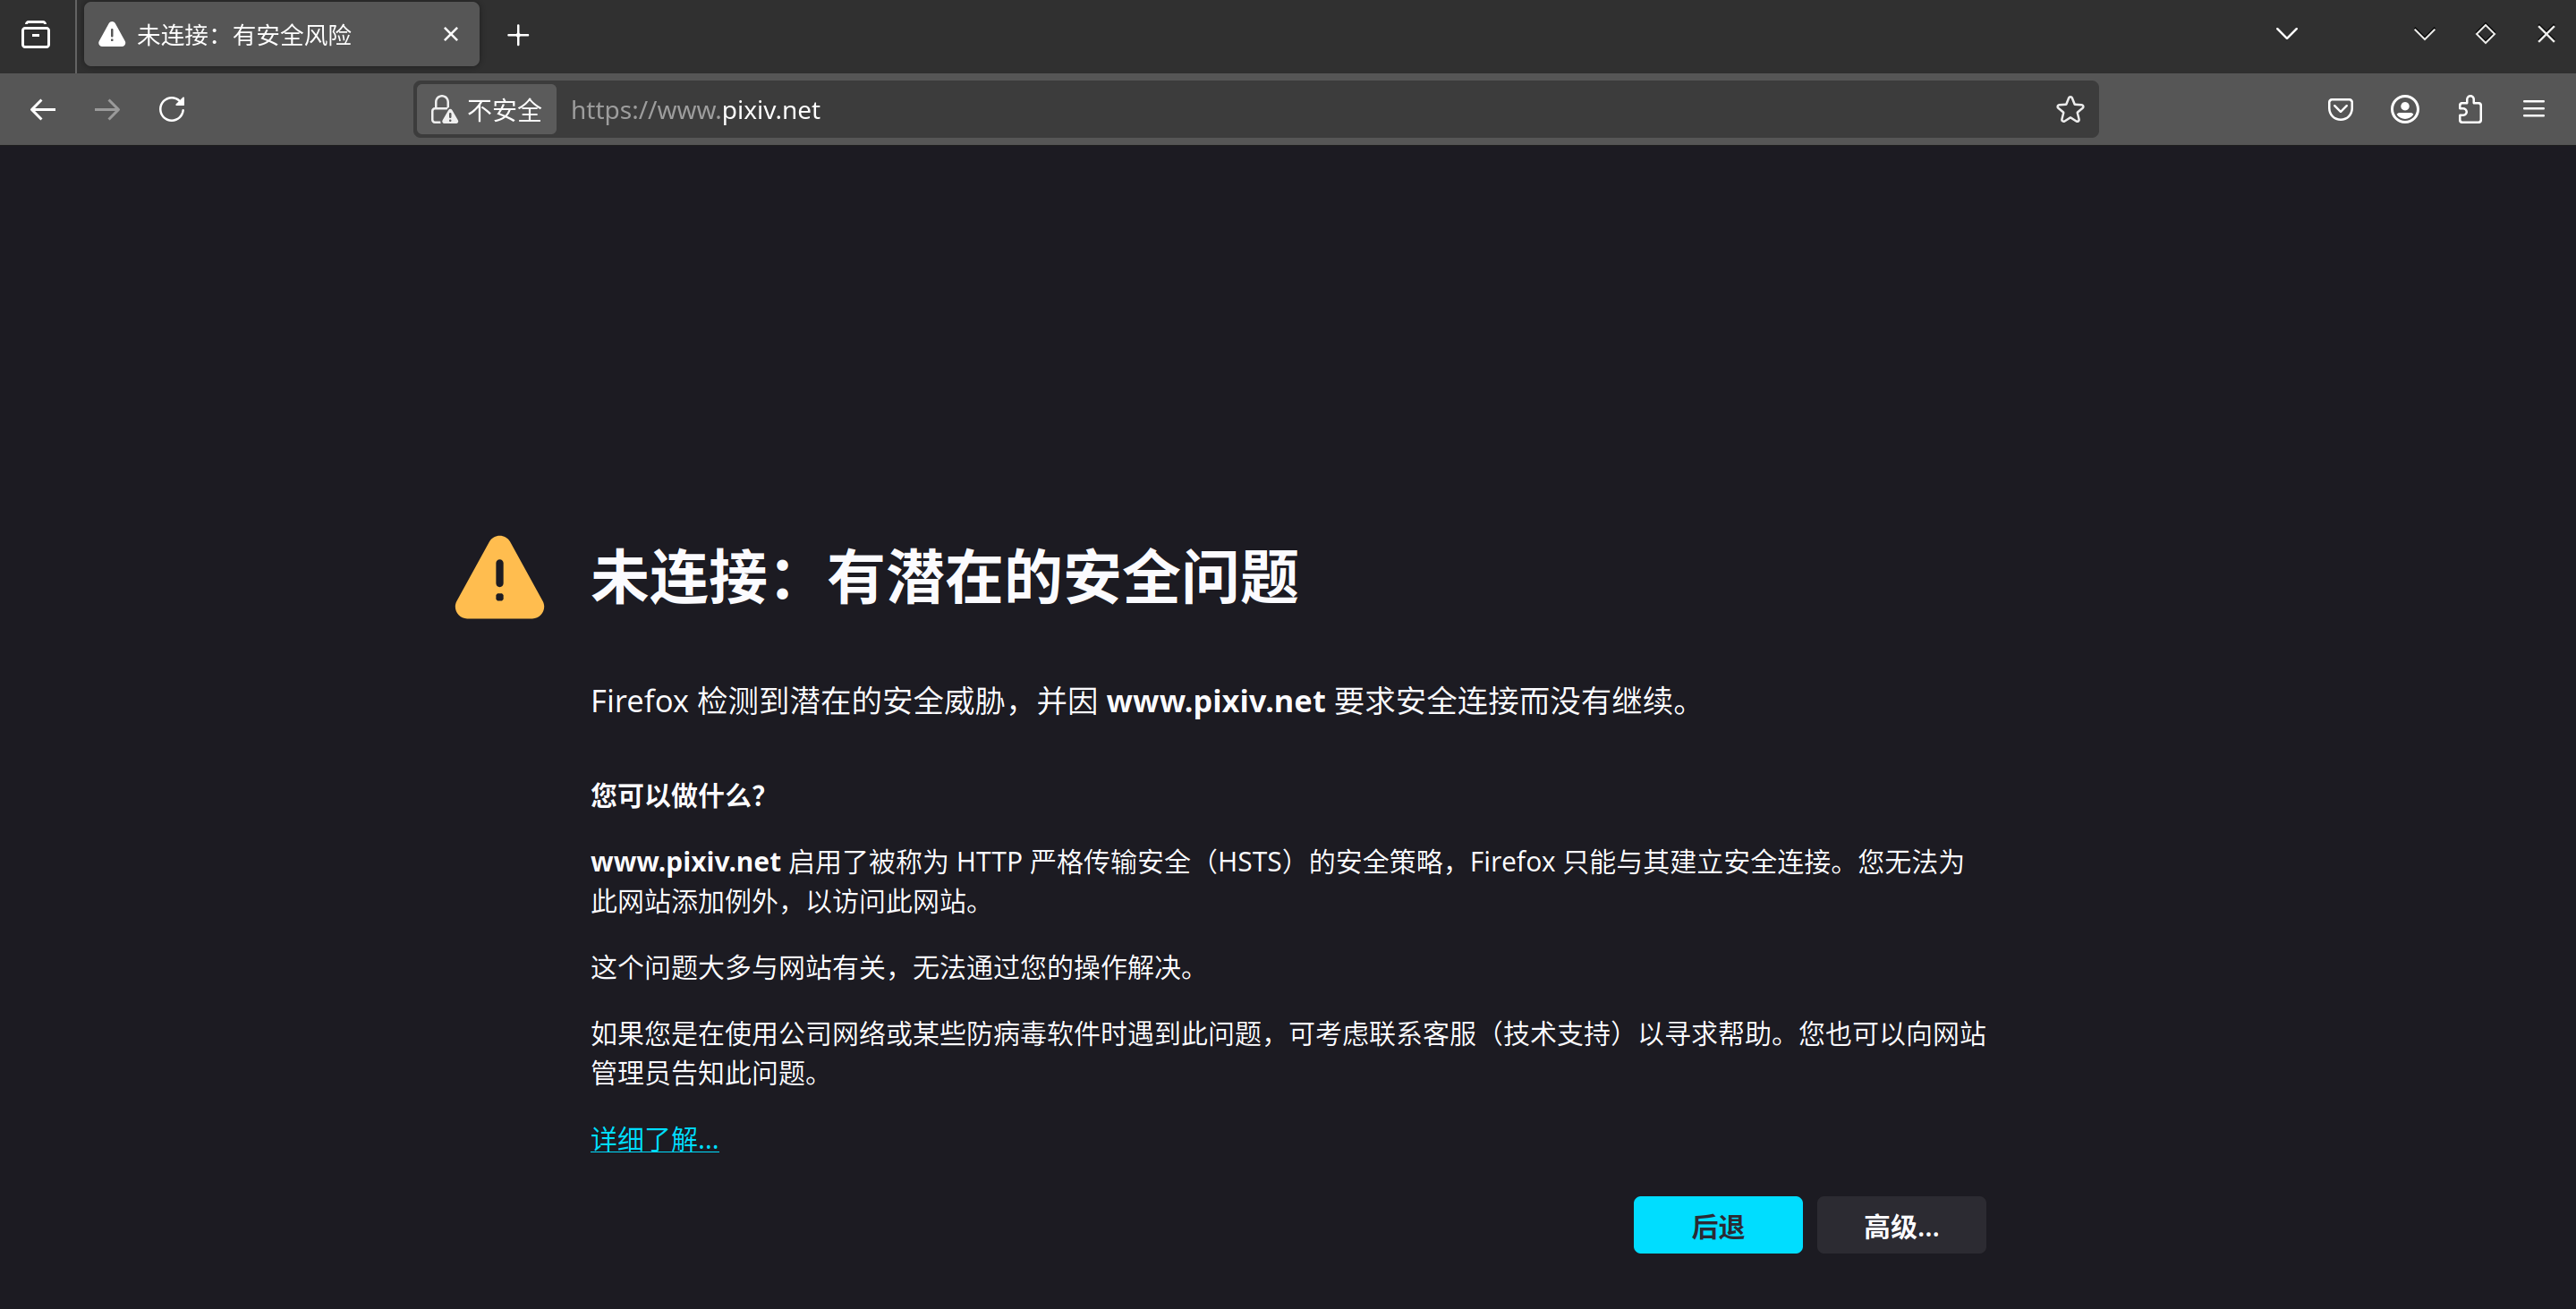Click the 后退 button
The image size is (2576, 1309).
click(x=1717, y=1225)
